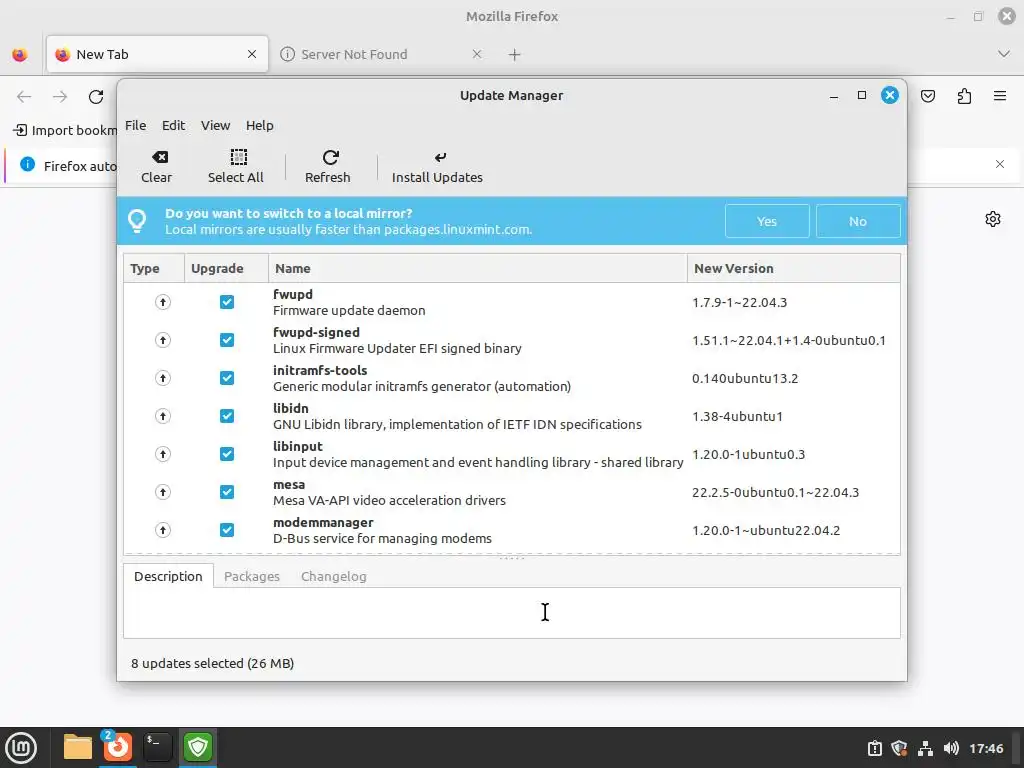Sort by the Upgrade column header

click(x=226, y=268)
